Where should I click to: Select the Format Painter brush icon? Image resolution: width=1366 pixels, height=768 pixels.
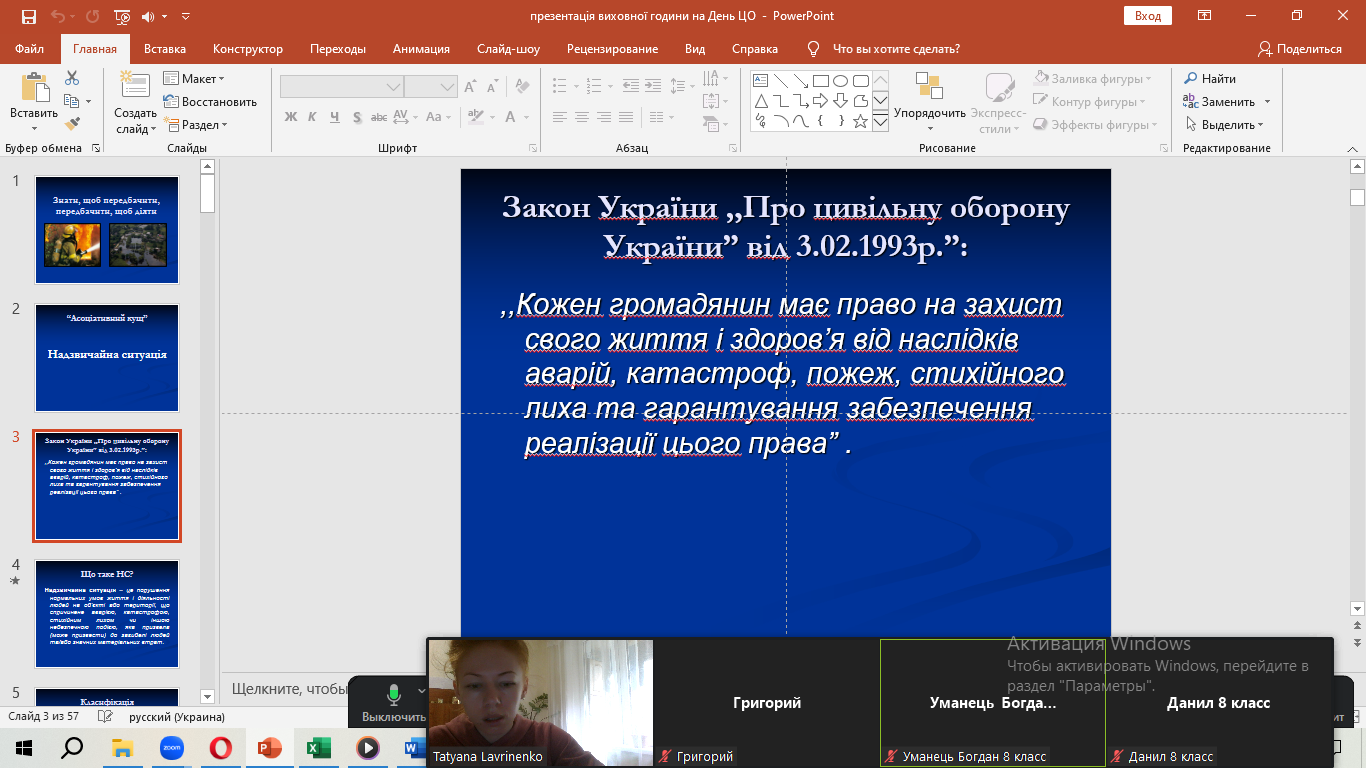point(72,124)
